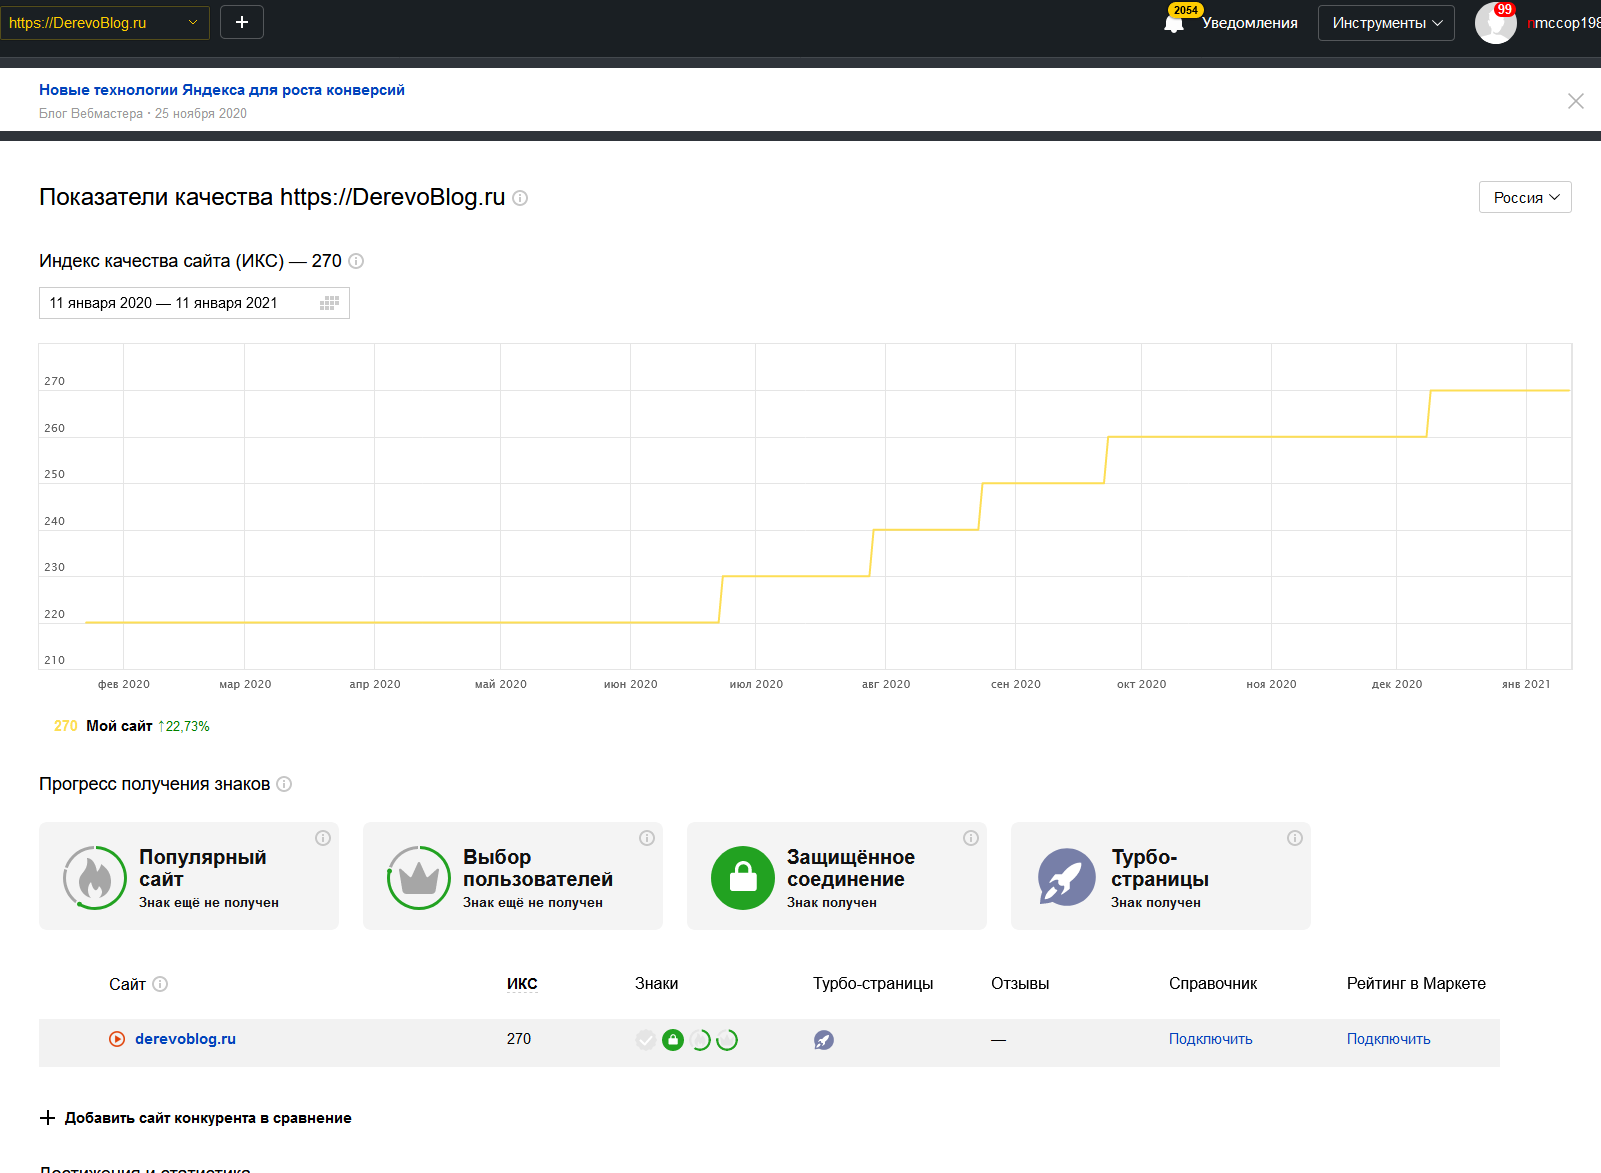Open the Россия region dropdown
This screenshot has width=1601, height=1173.
1524,198
